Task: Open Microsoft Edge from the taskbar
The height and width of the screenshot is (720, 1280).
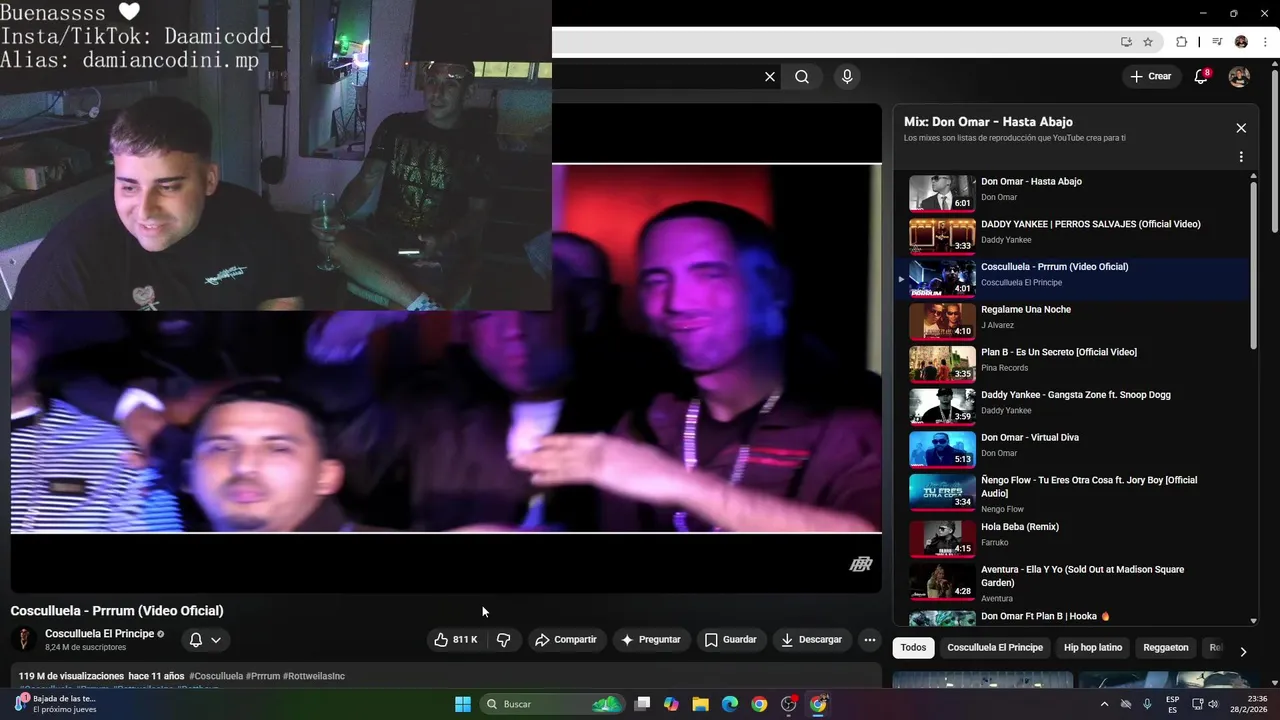Action: pos(730,704)
